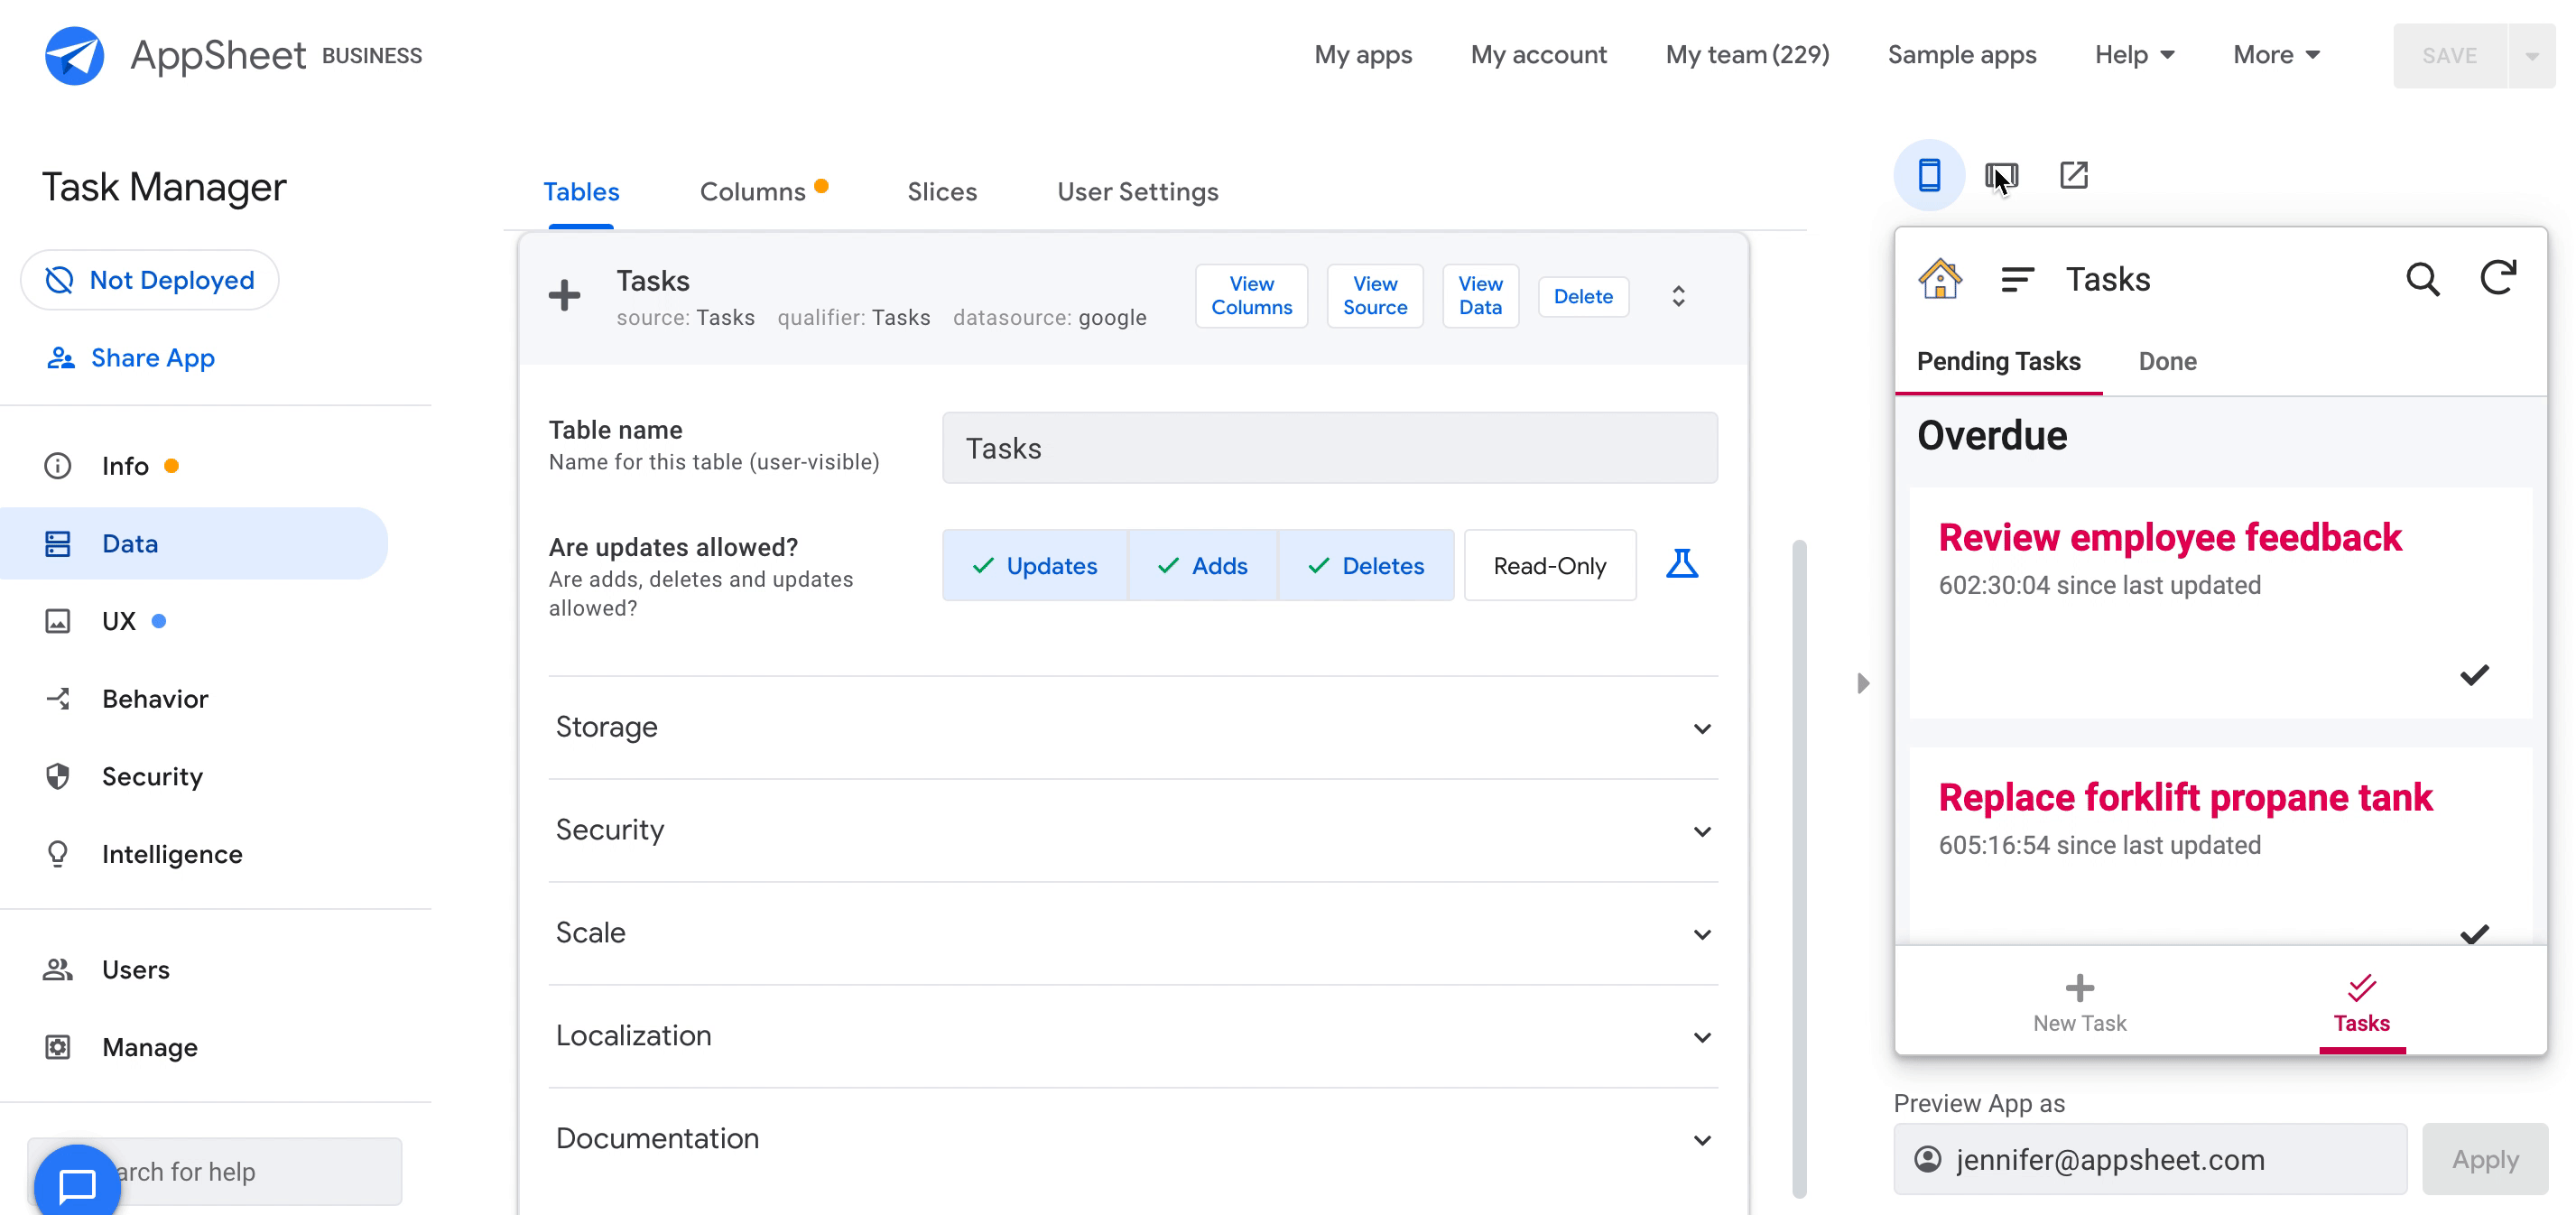
Task: Open the Done tab in preview
Action: pyautogui.click(x=2167, y=361)
